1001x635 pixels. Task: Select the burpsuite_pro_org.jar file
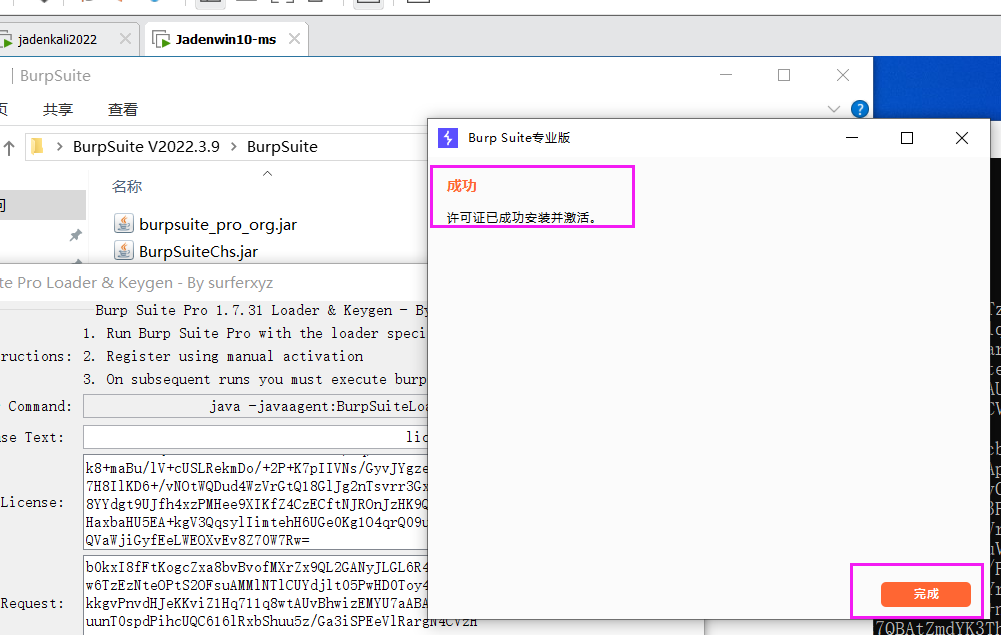pyautogui.click(x=218, y=225)
